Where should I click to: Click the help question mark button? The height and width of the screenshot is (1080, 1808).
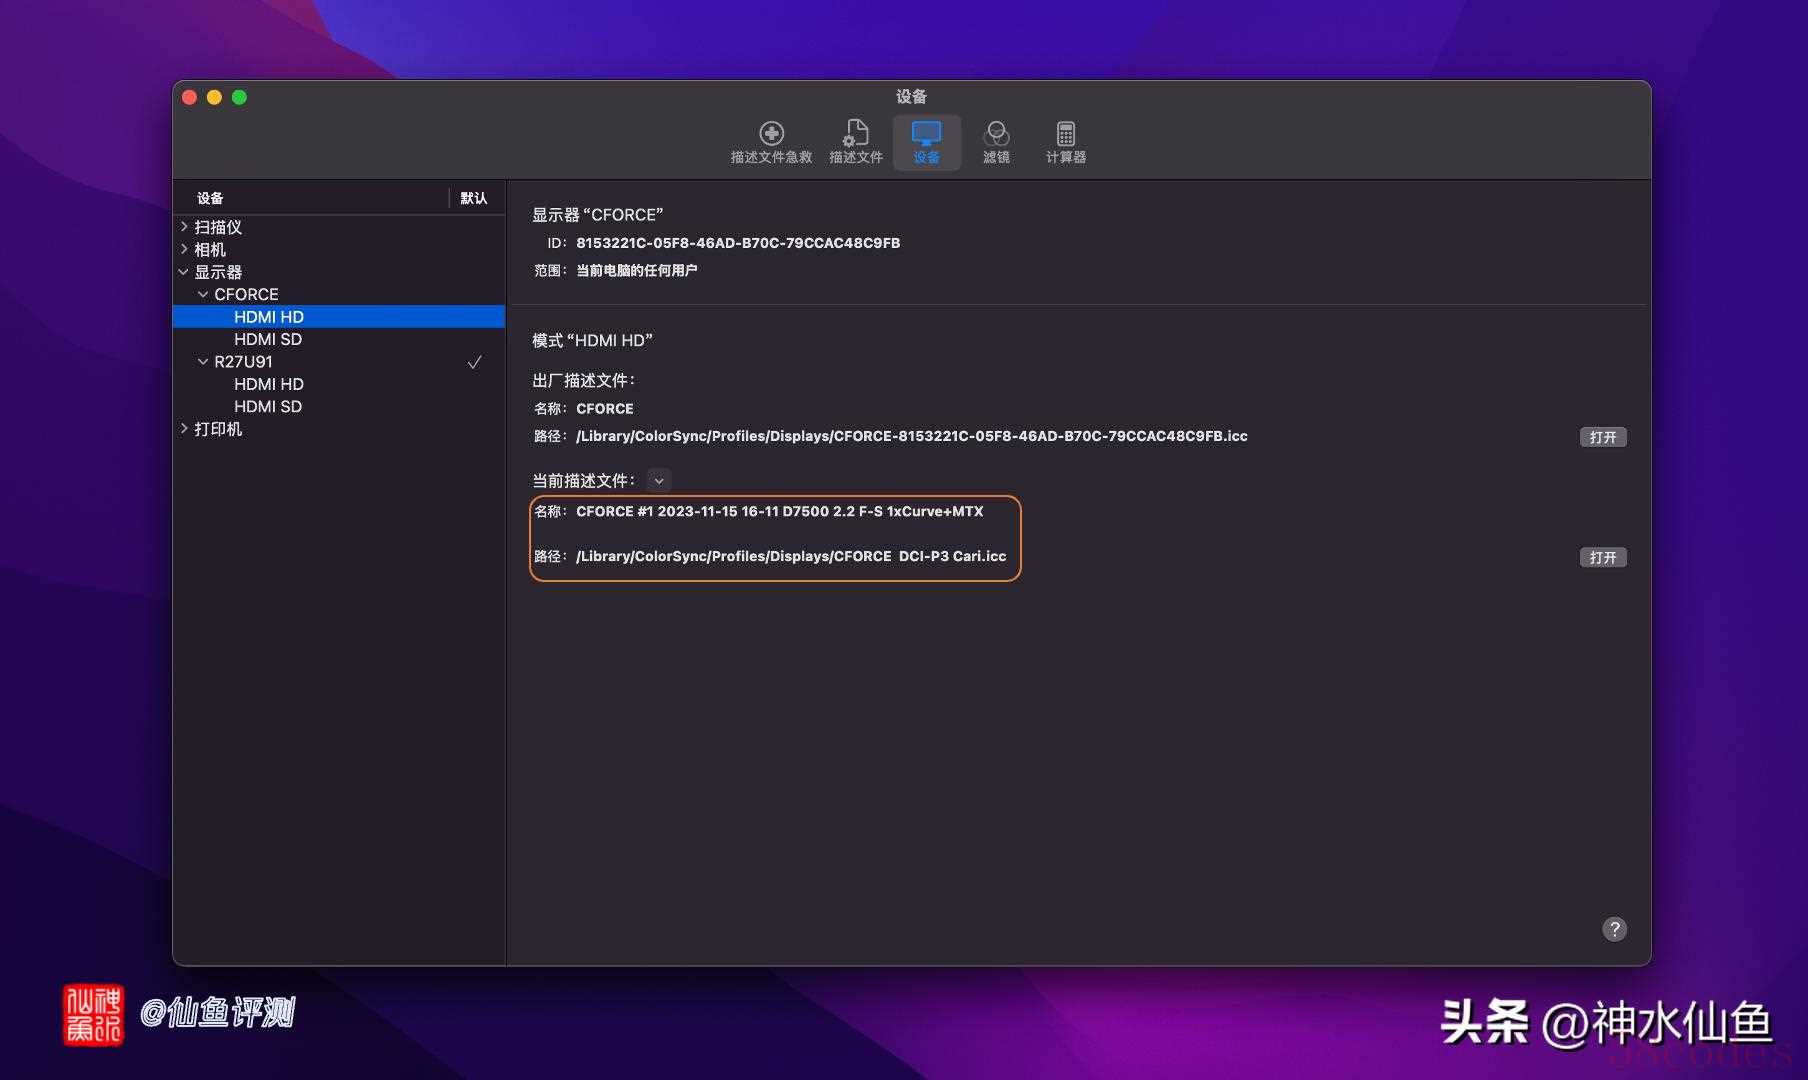[x=1614, y=929]
